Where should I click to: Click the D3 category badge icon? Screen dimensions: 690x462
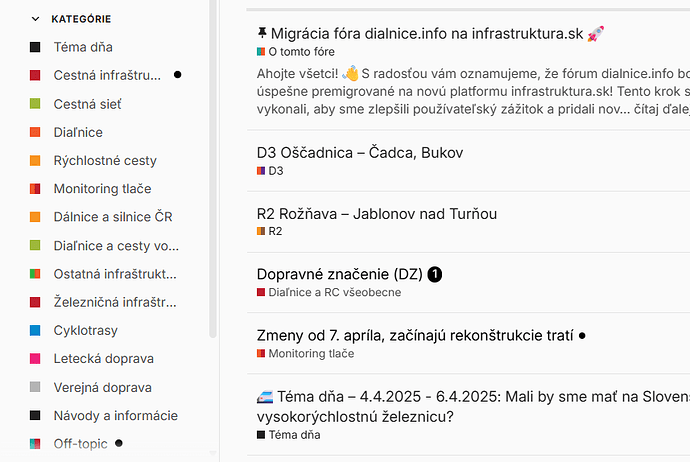261,171
